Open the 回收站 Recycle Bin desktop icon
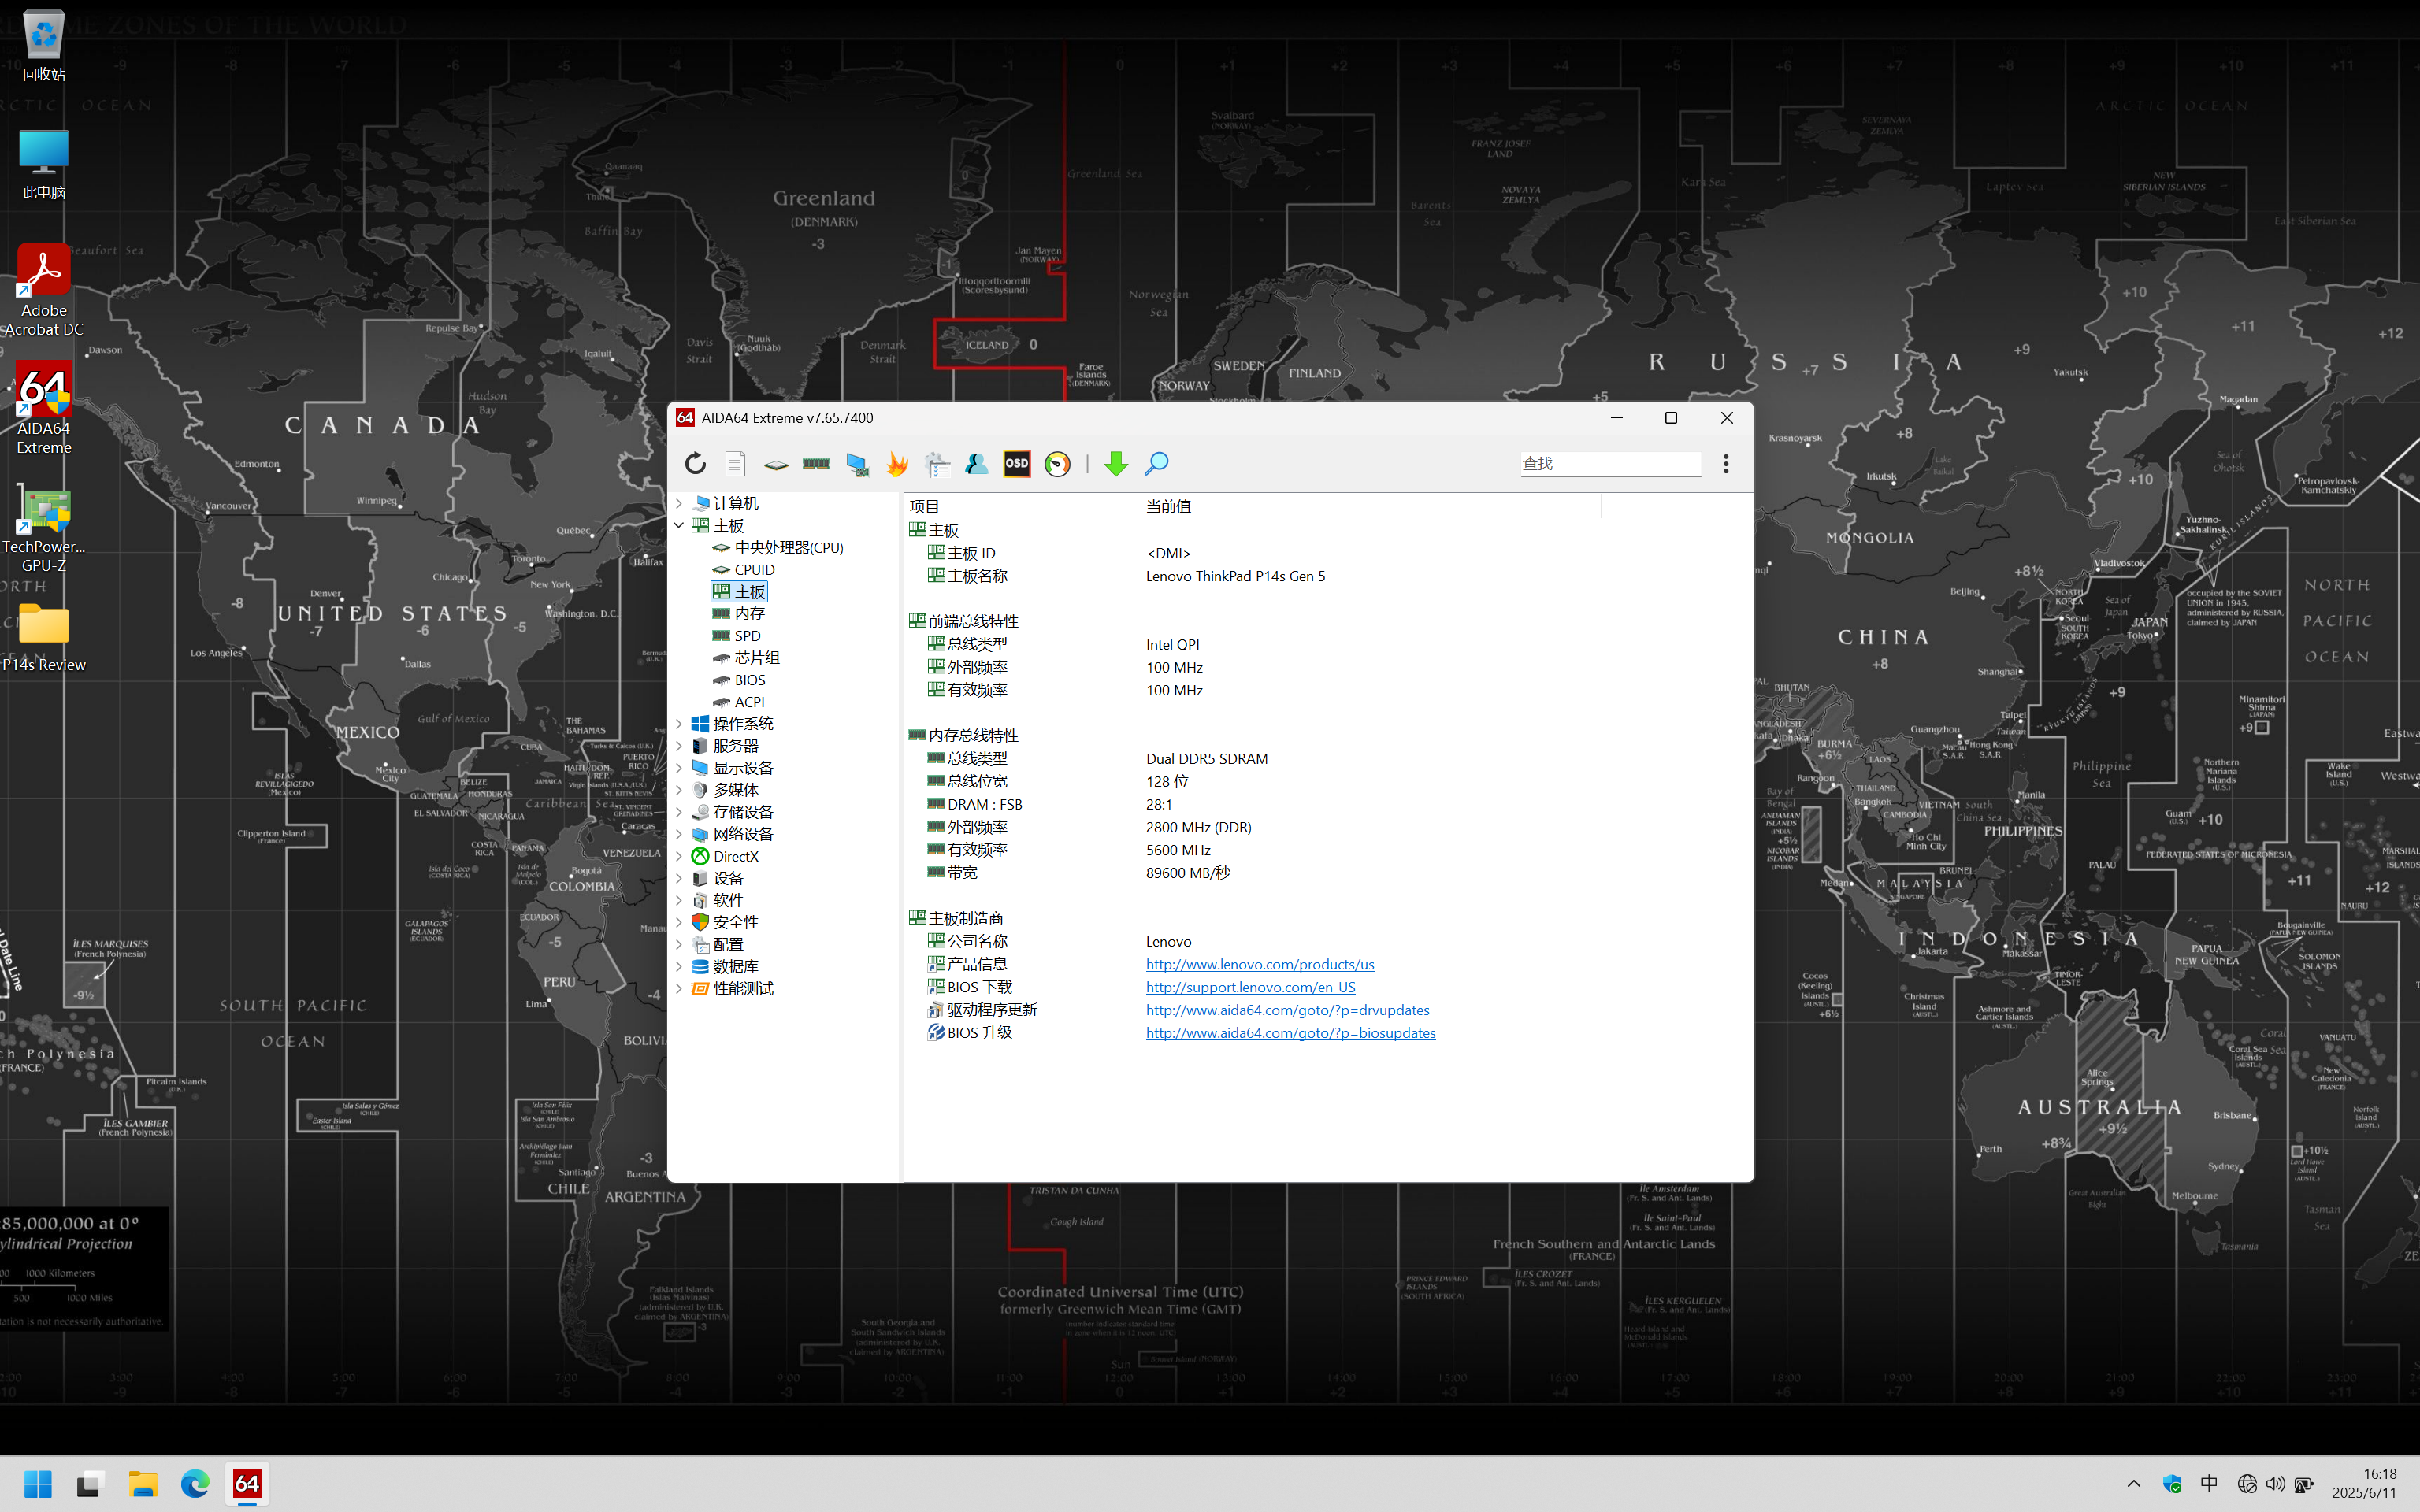This screenshot has width=2420, height=1512. pos(44,46)
